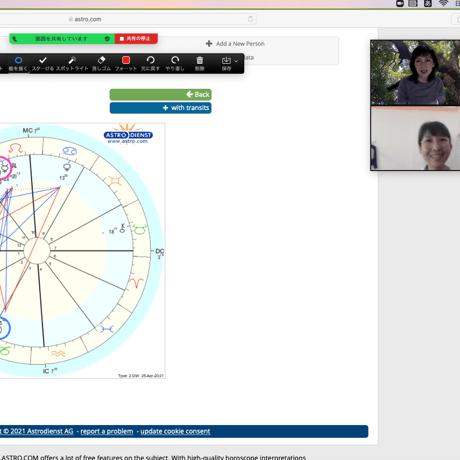Expand the chart with transits
This screenshot has width=460, height=460.
(160, 108)
